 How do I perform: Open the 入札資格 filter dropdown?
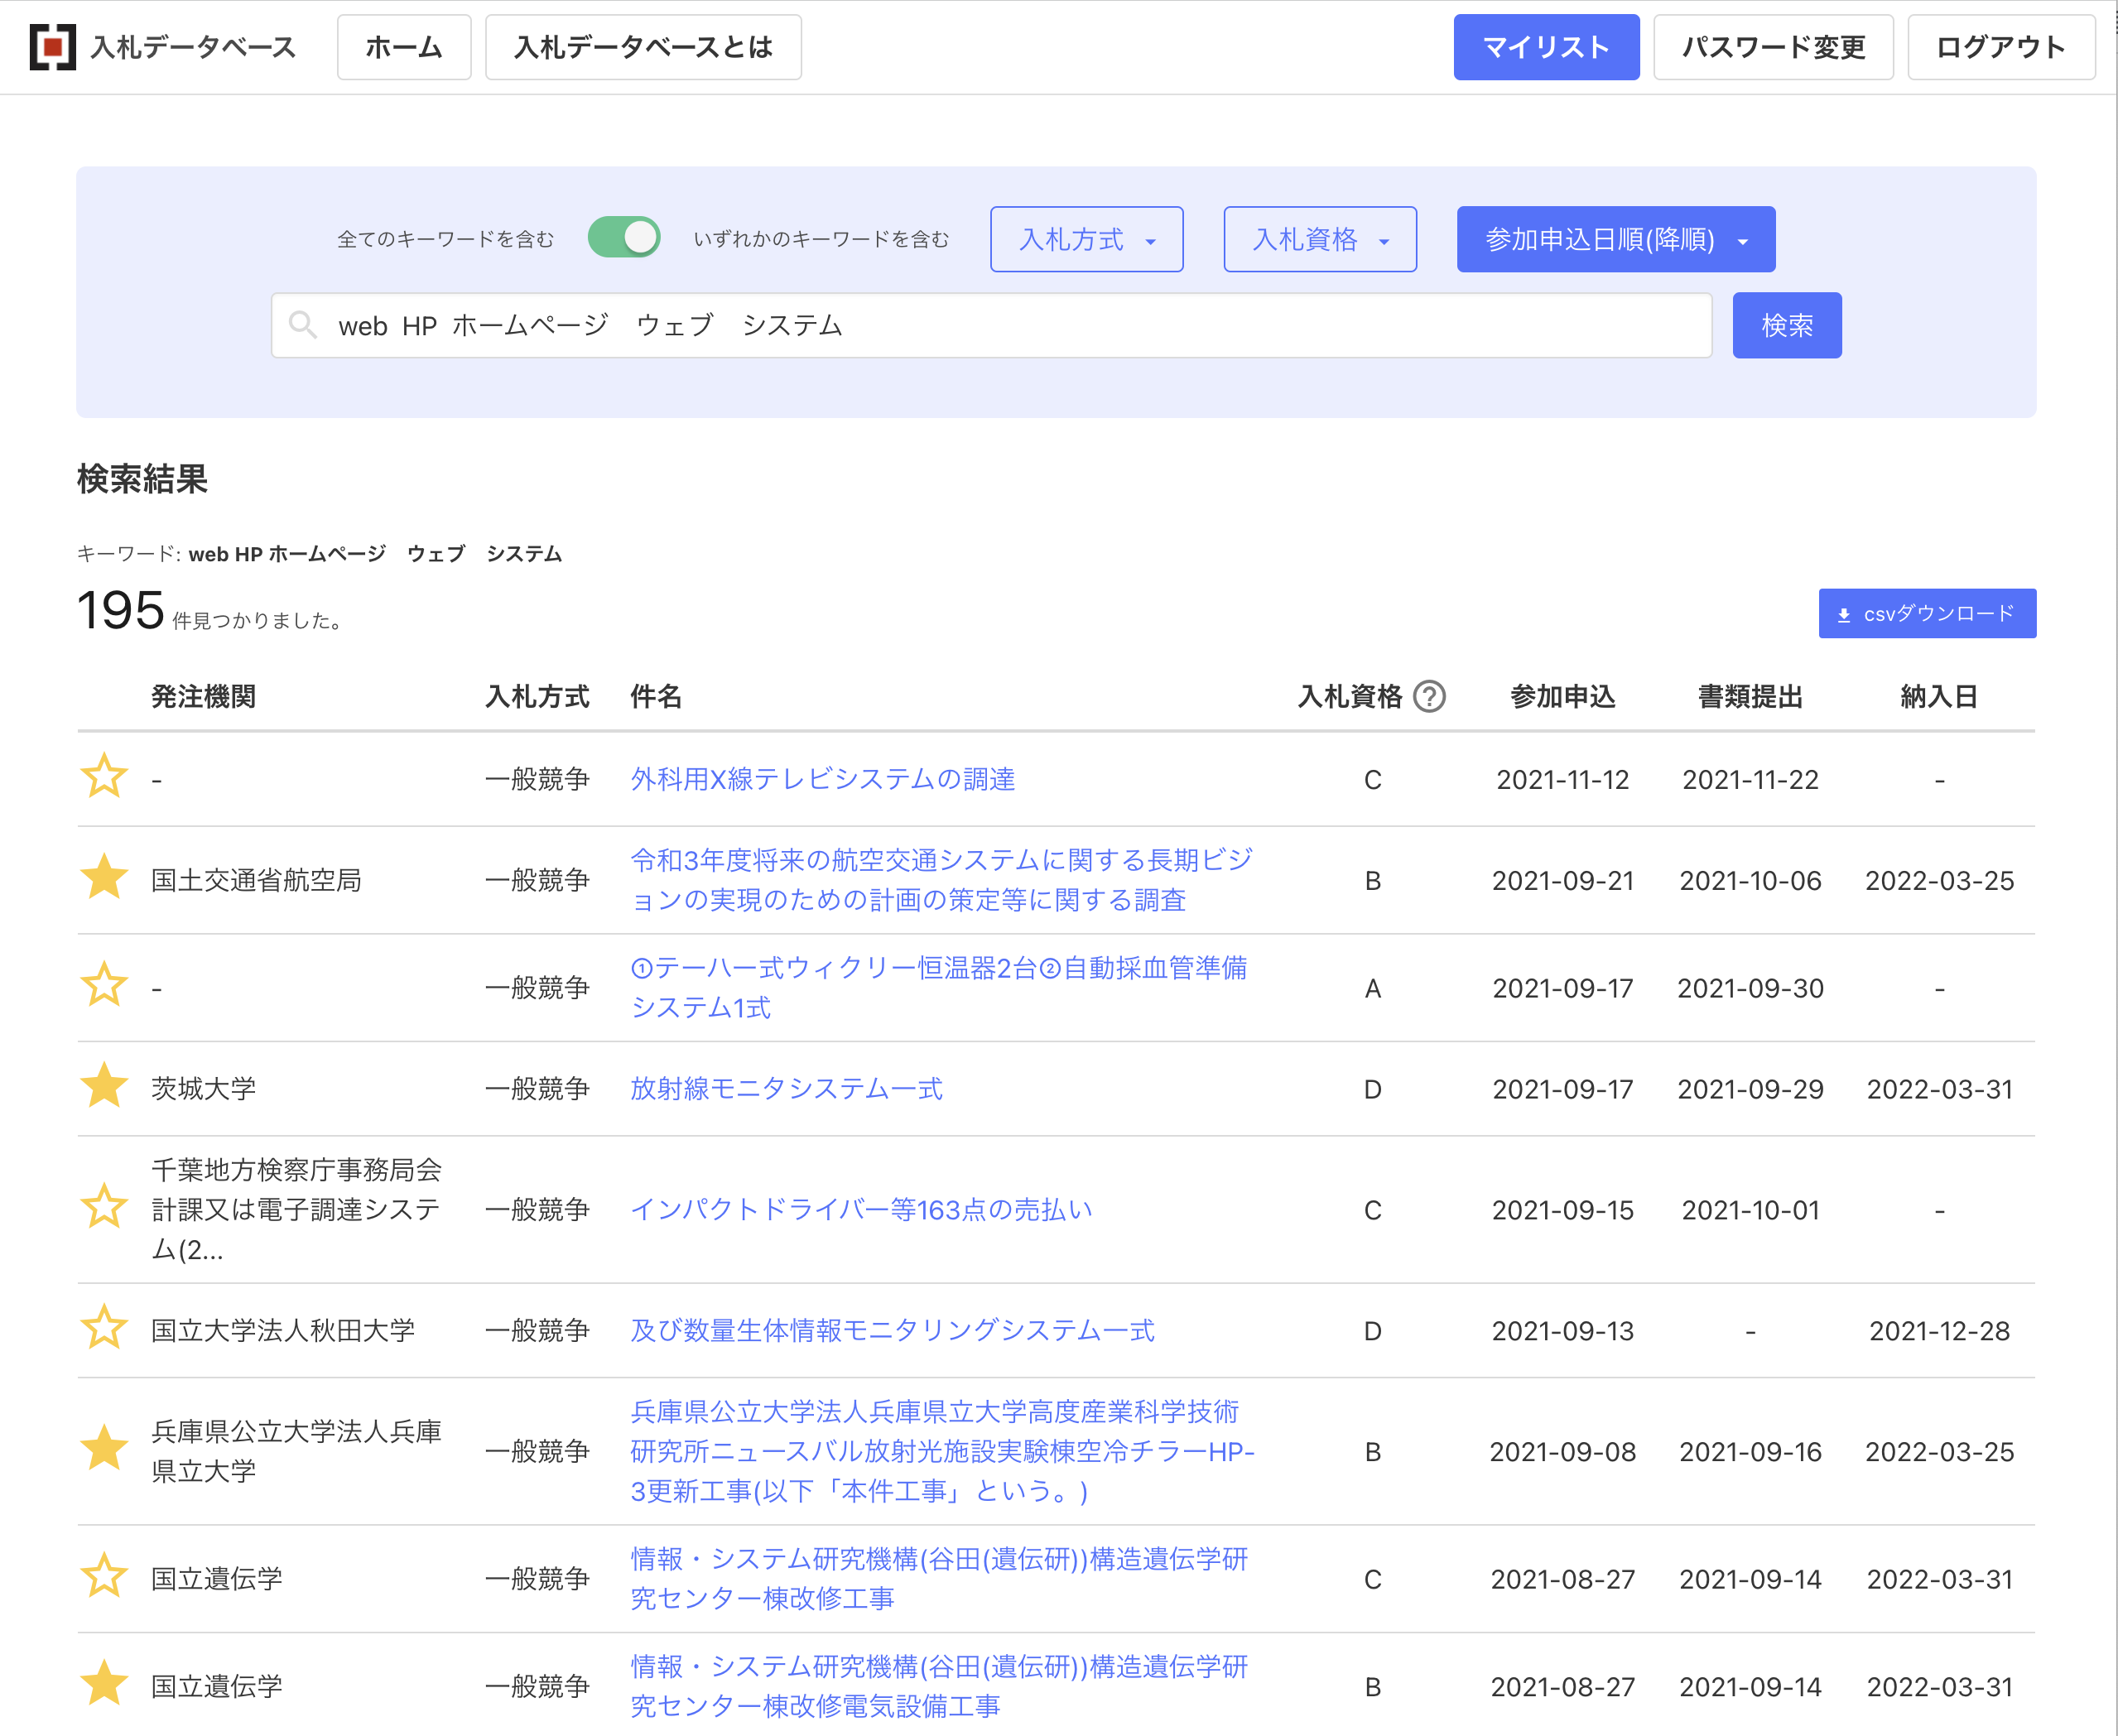1319,239
